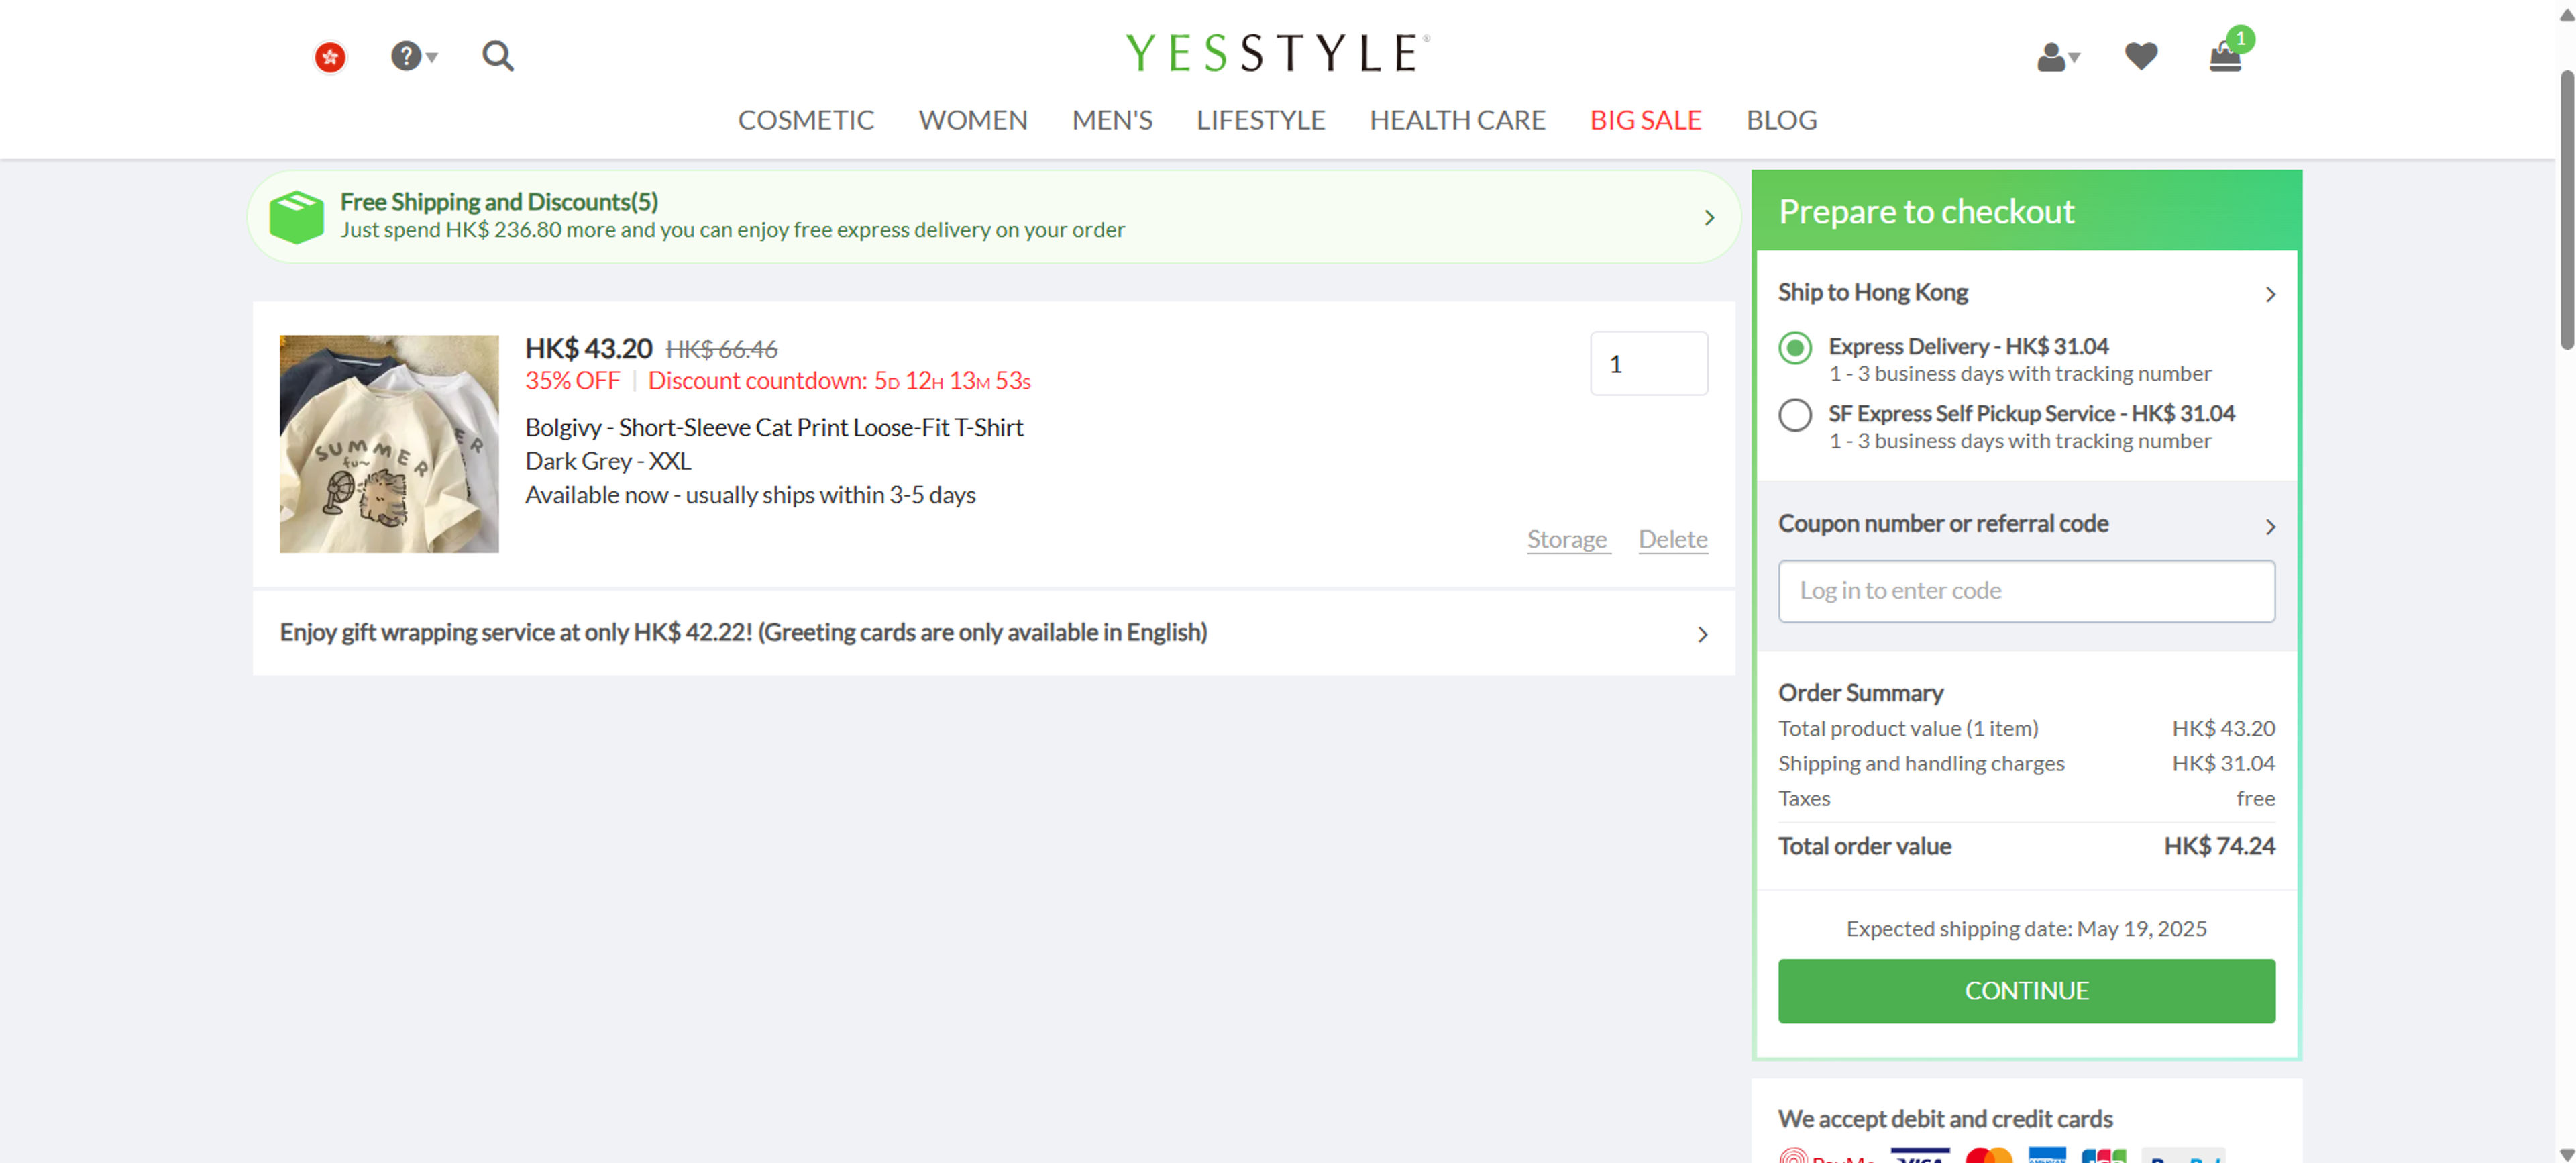Screen dimensions: 2576x1163
Task: Click the Dark Grey - XXL variant text
Action: [607, 462]
